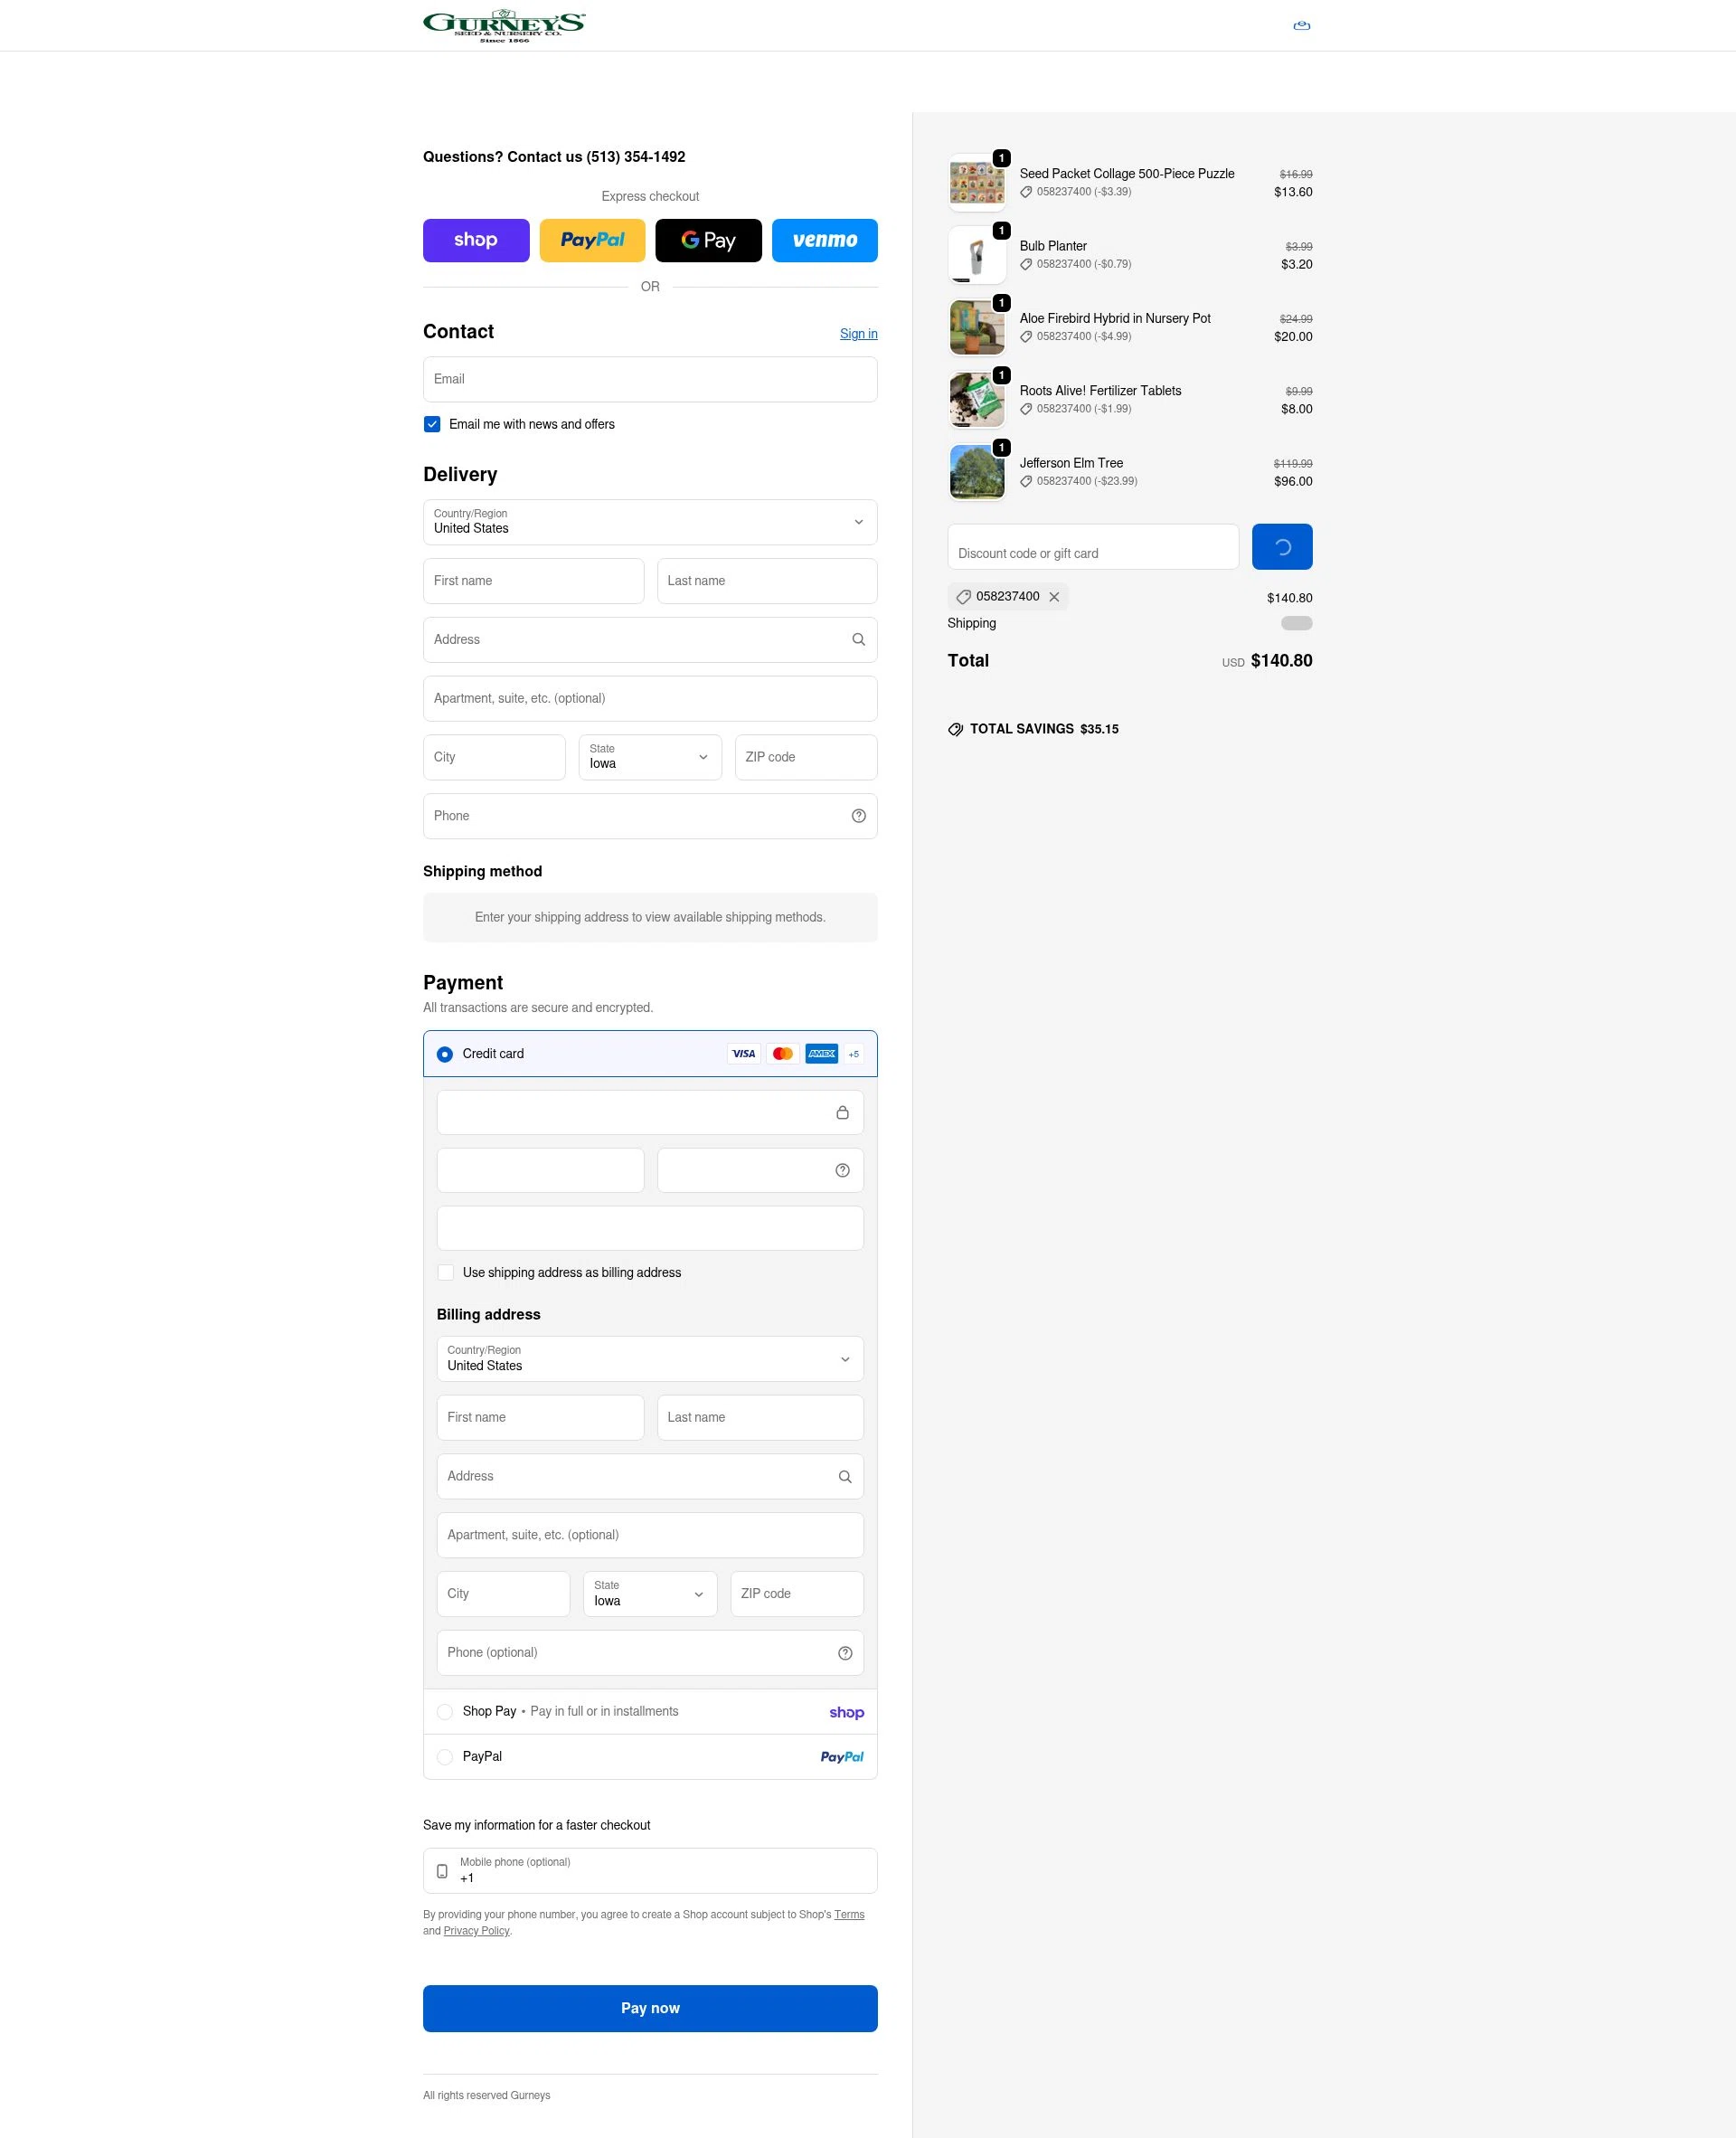The height and width of the screenshot is (2138, 1736).
Task: Click the Sign in link
Action: pos(858,334)
